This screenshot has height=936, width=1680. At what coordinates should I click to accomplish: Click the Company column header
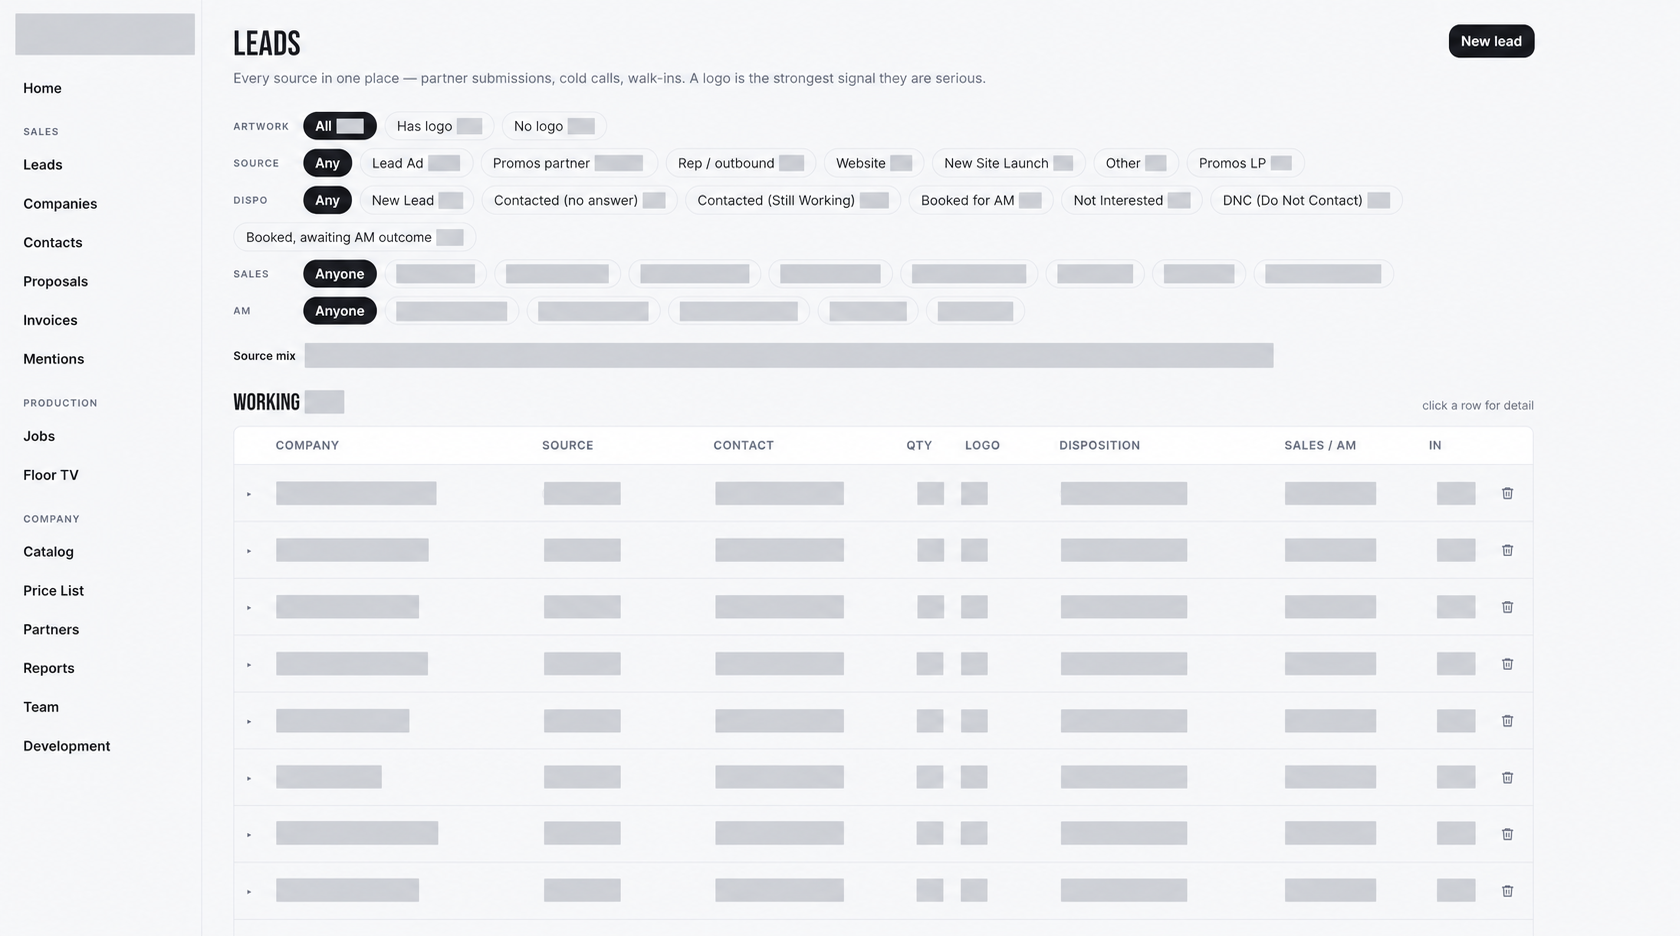tap(307, 445)
